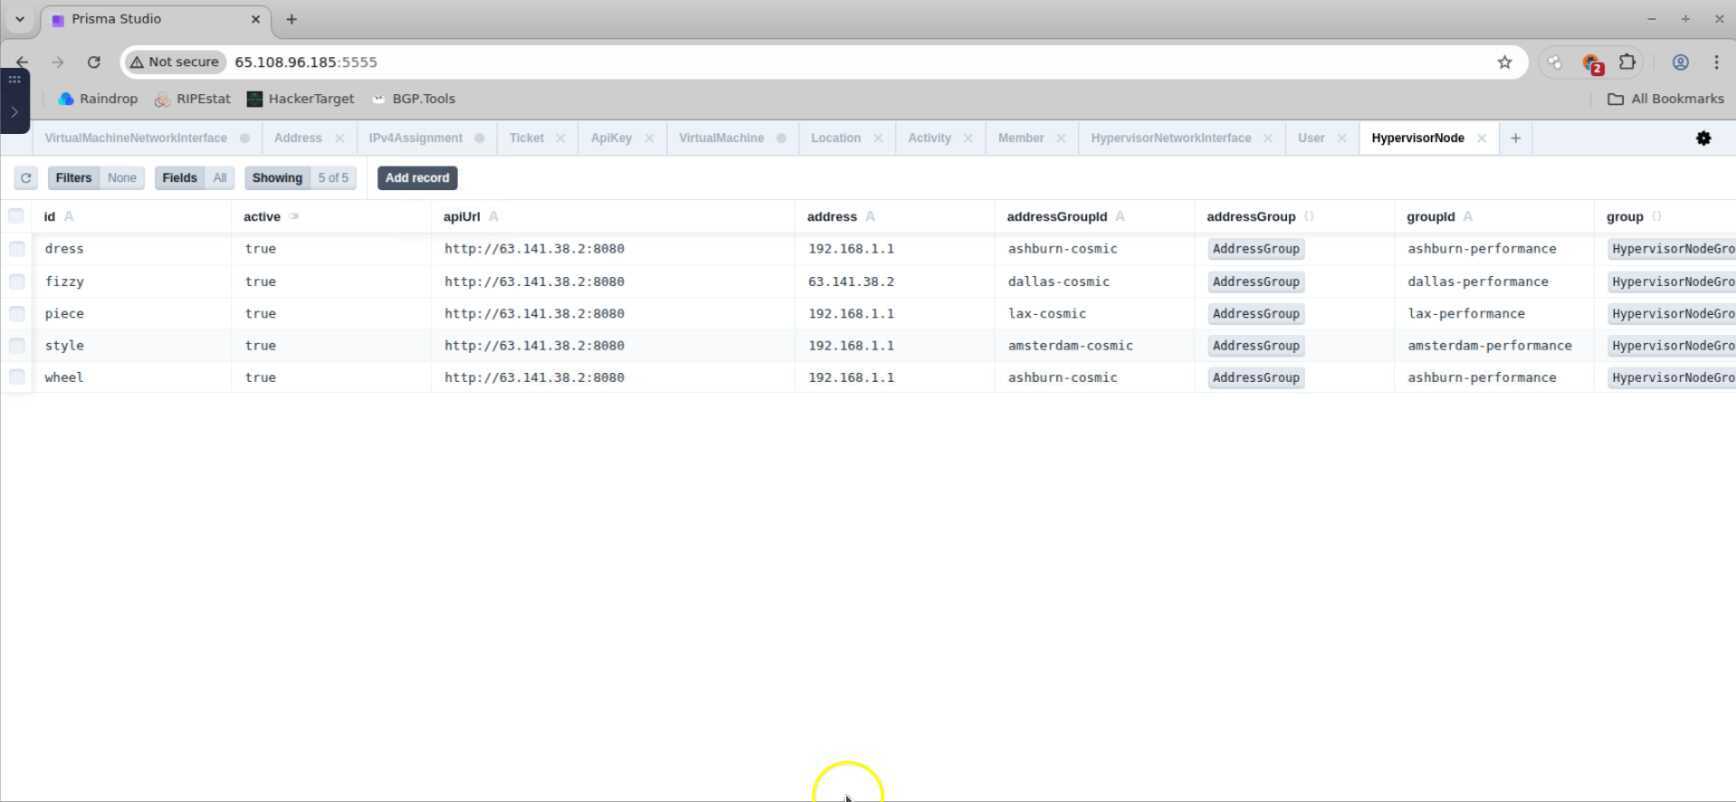Close the Member model tab
This screenshot has width=1736, height=802.
coord(1061,138)
